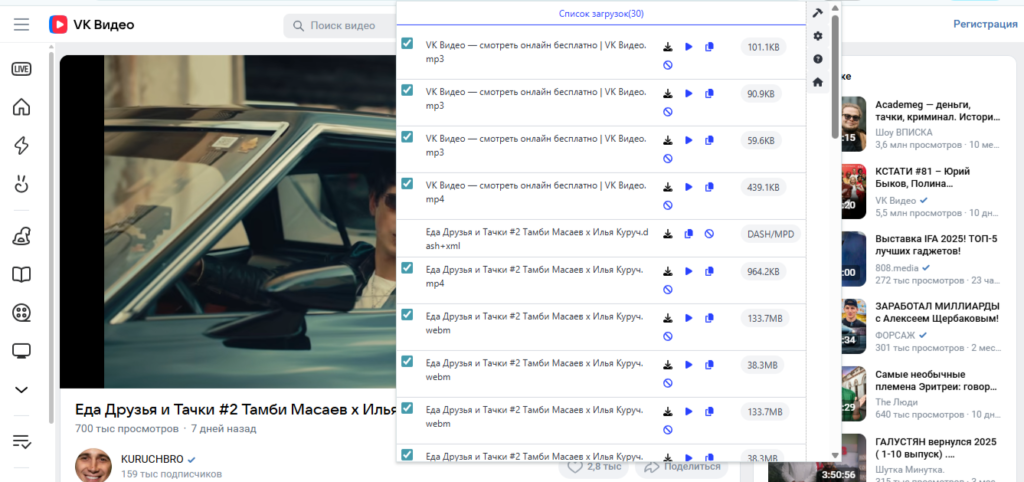Deselect the first 133.7MB webm checkbox

(x=407, y=314)
